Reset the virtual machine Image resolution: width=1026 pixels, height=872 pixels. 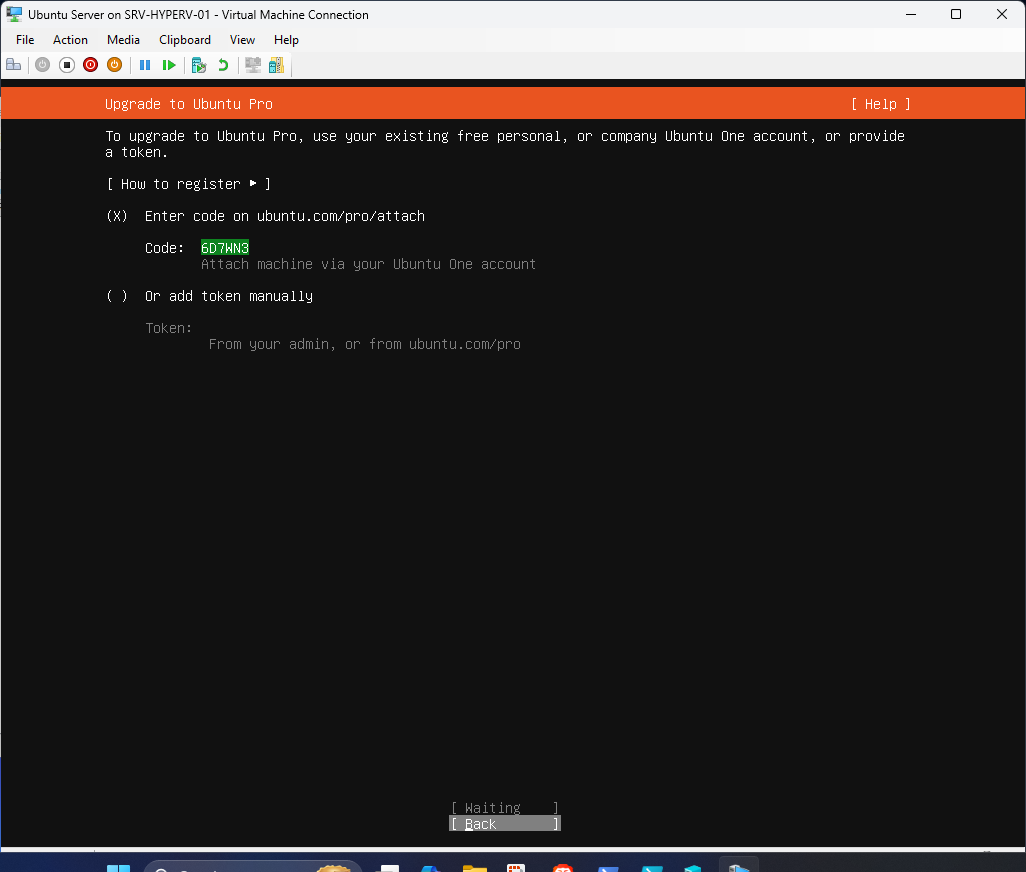point(169,64)
